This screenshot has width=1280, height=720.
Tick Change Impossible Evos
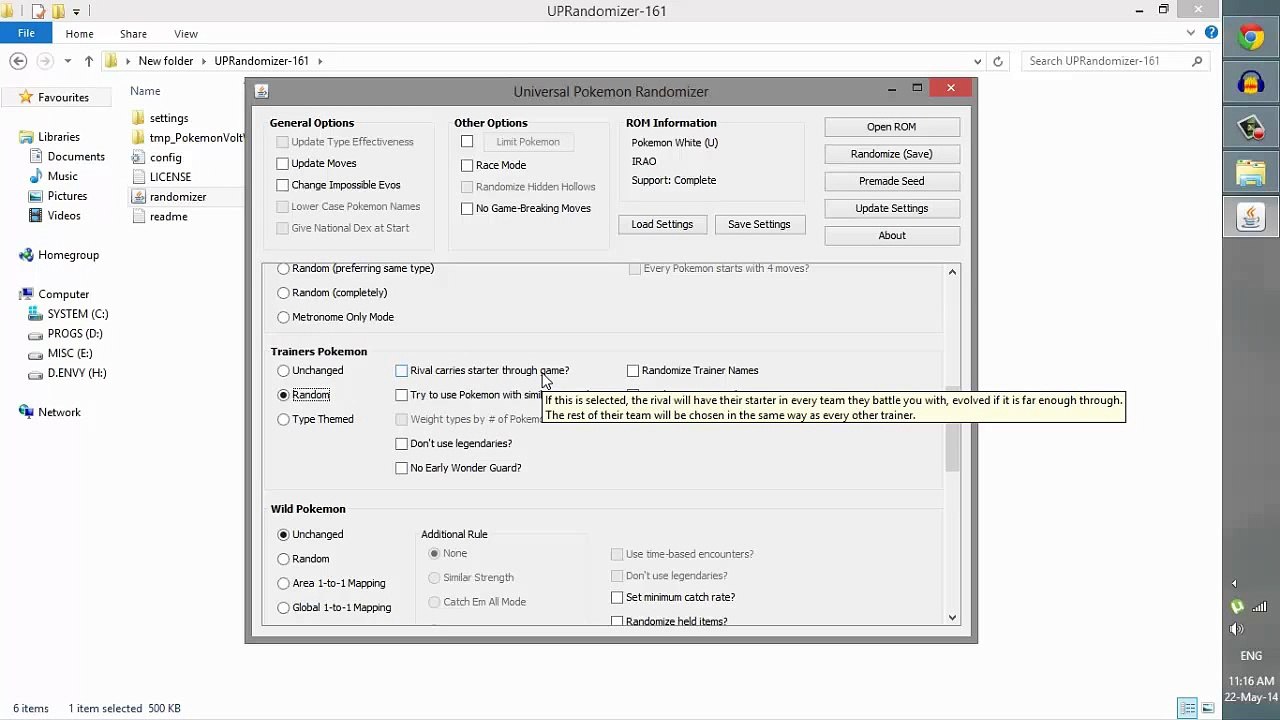pos(283,185)
